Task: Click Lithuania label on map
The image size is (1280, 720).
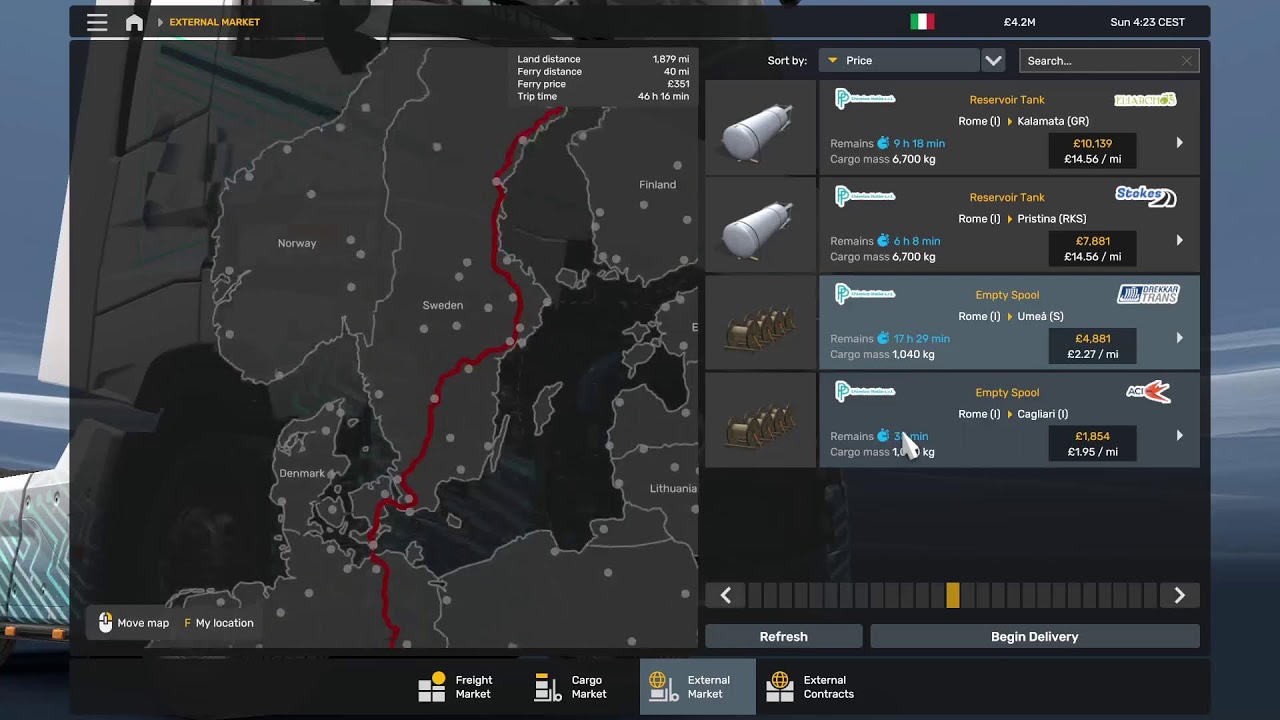Action: tap(673, 488)
